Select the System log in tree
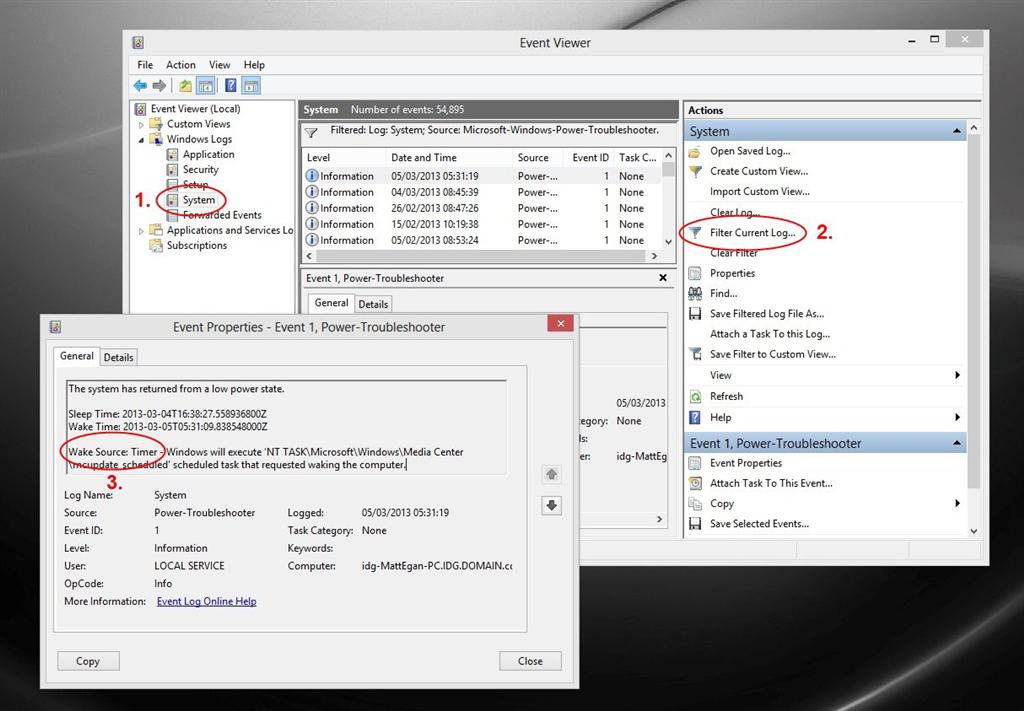The width and height of the screenshot is (1024, 711). pyautogui.click(x=199, y=200)
